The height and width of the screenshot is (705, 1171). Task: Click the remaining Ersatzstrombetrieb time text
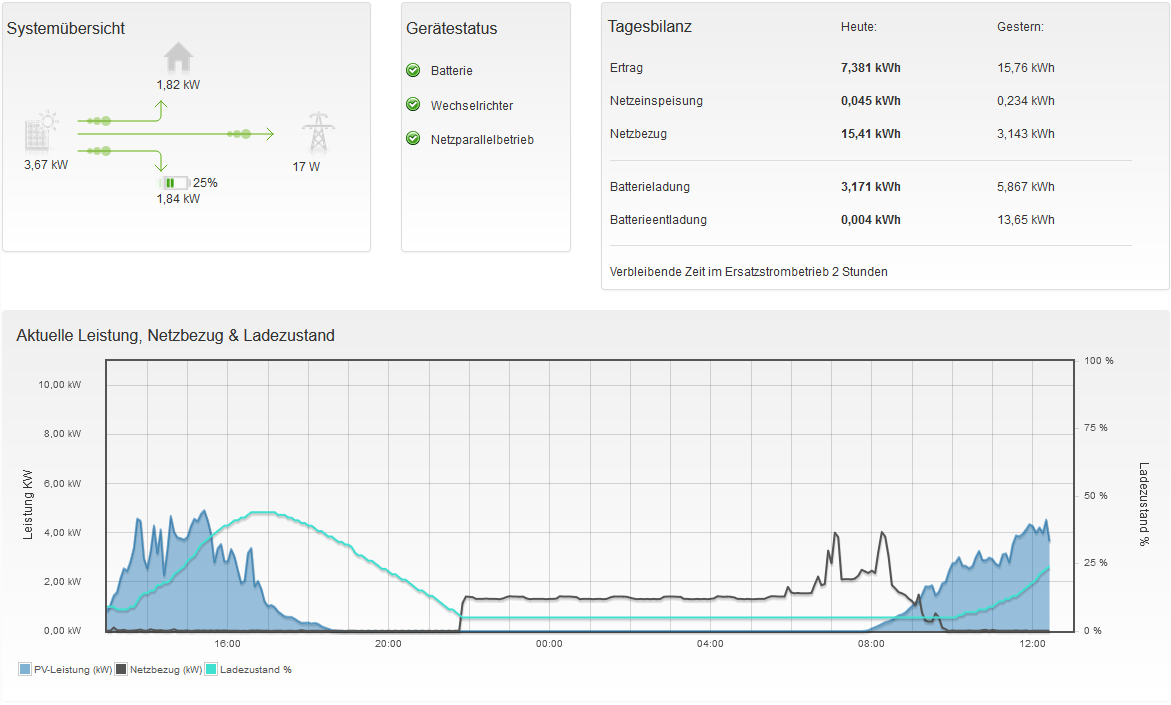coord(748,272)
